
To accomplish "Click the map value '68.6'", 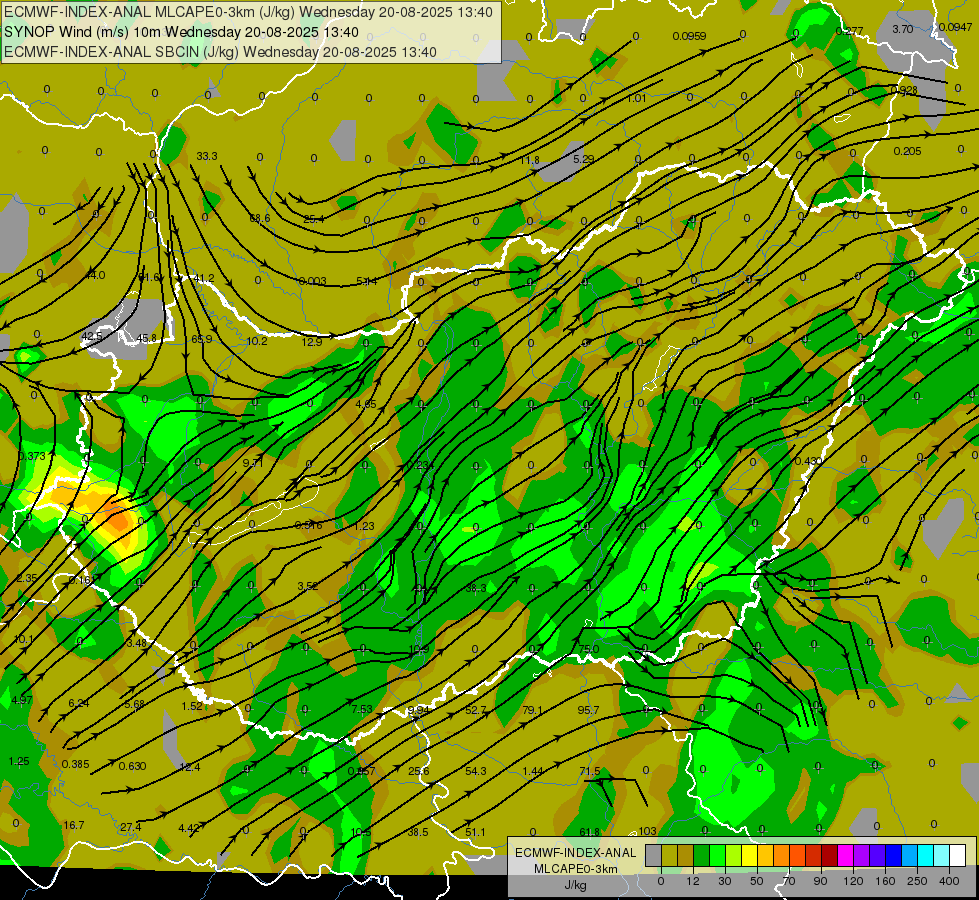I will click(x=260, y=218).
